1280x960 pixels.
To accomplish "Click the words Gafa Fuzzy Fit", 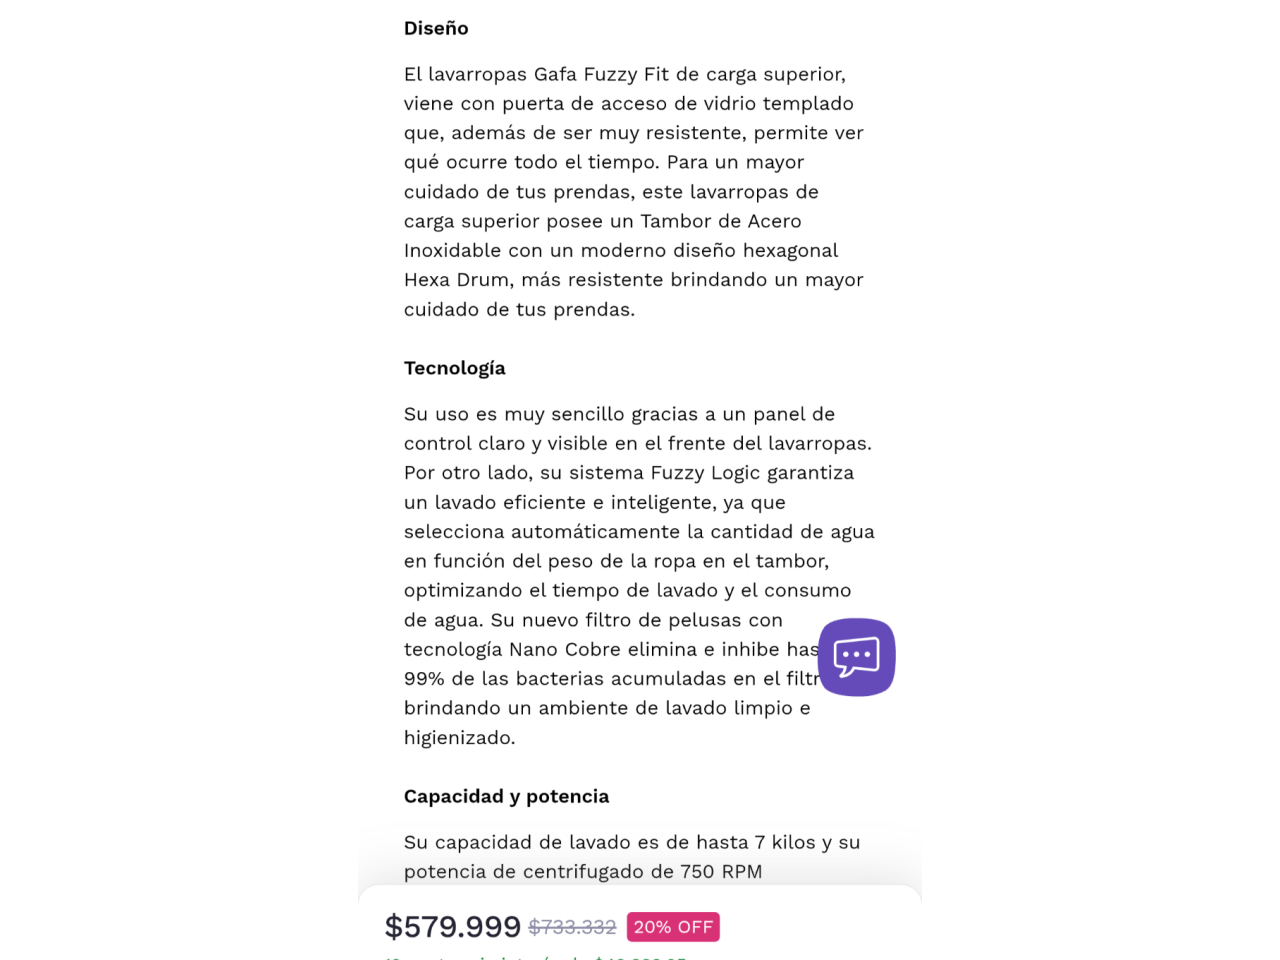I will (601, 74).
